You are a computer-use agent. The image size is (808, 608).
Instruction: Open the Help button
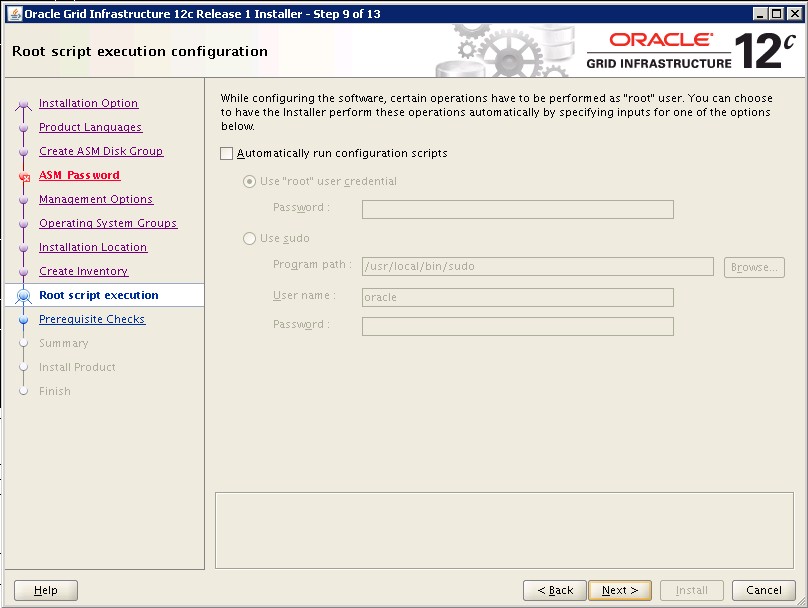pos(46,590)
